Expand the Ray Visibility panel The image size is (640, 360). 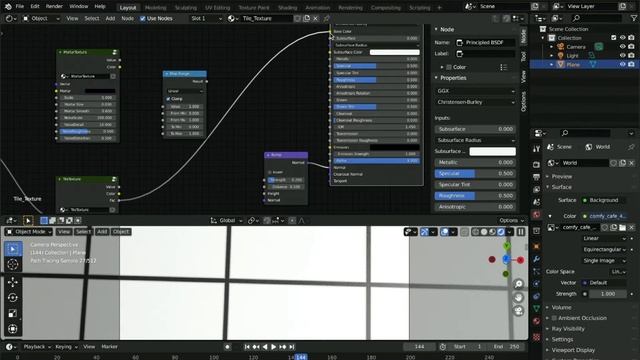(x=568, y=329)
